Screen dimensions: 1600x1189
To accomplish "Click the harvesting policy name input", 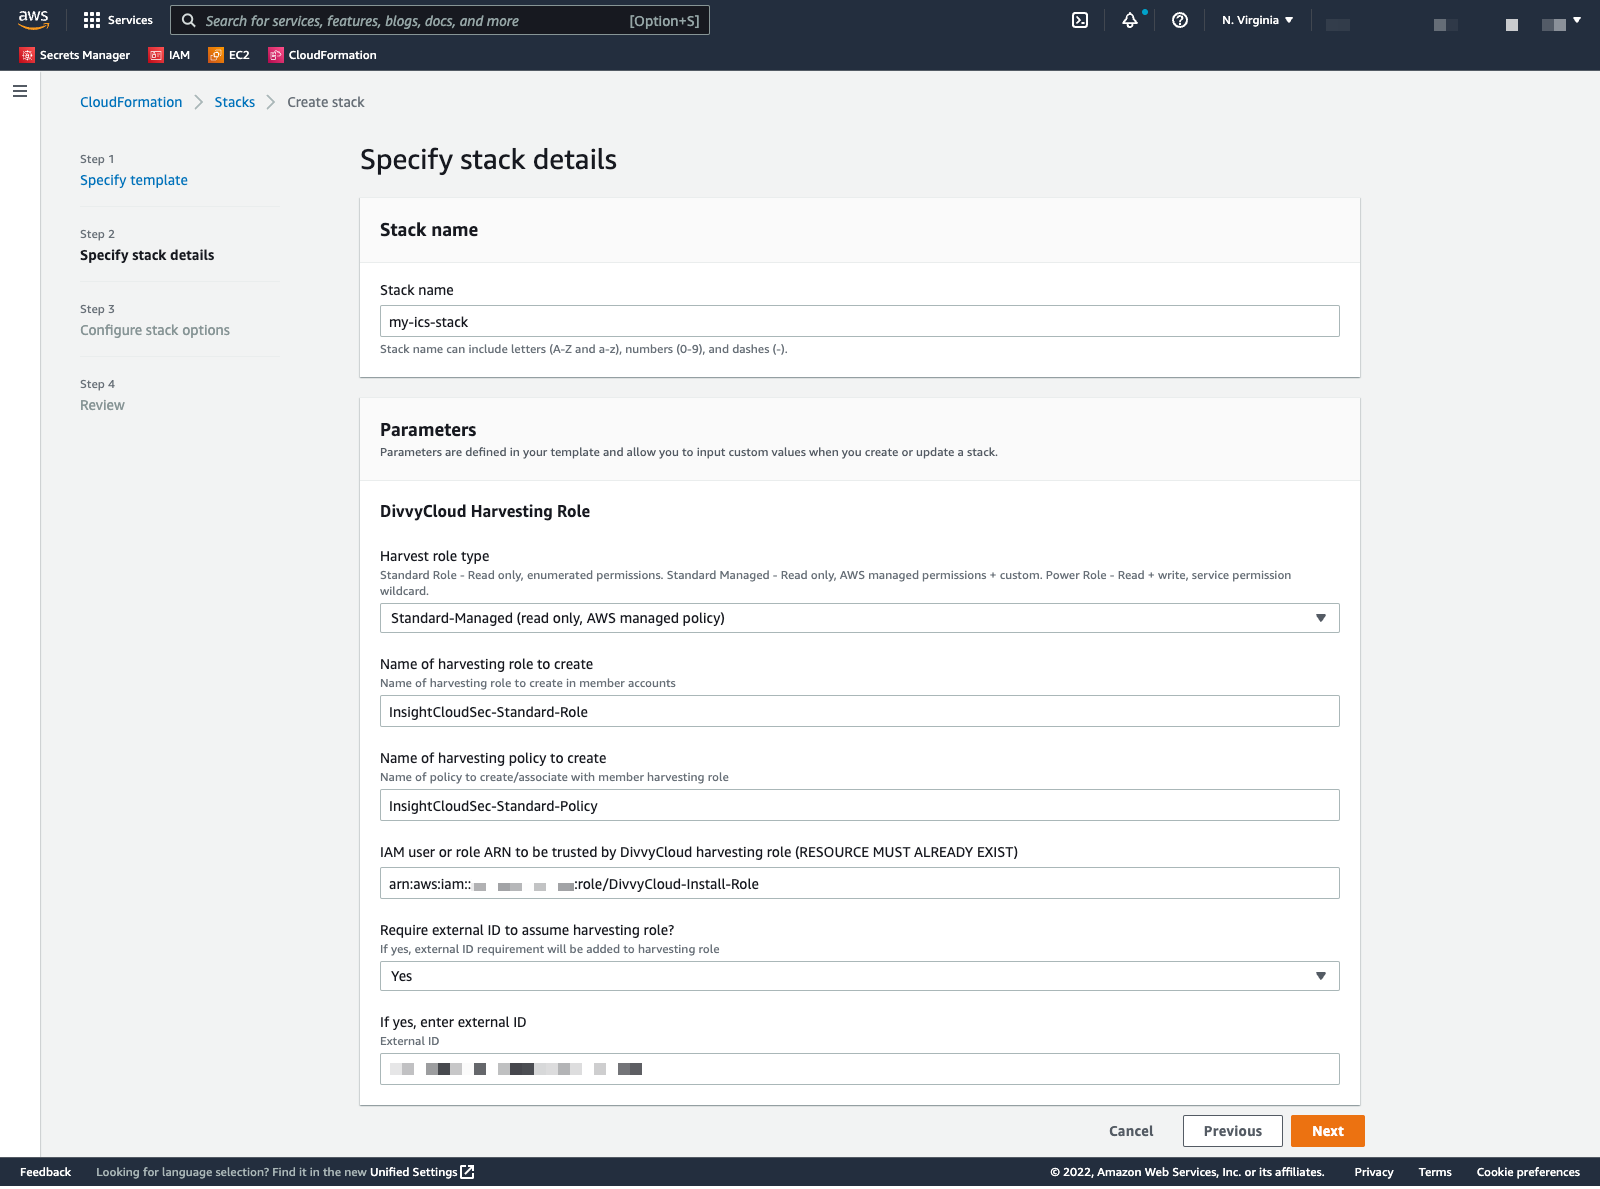I will [x=860, y=805].
